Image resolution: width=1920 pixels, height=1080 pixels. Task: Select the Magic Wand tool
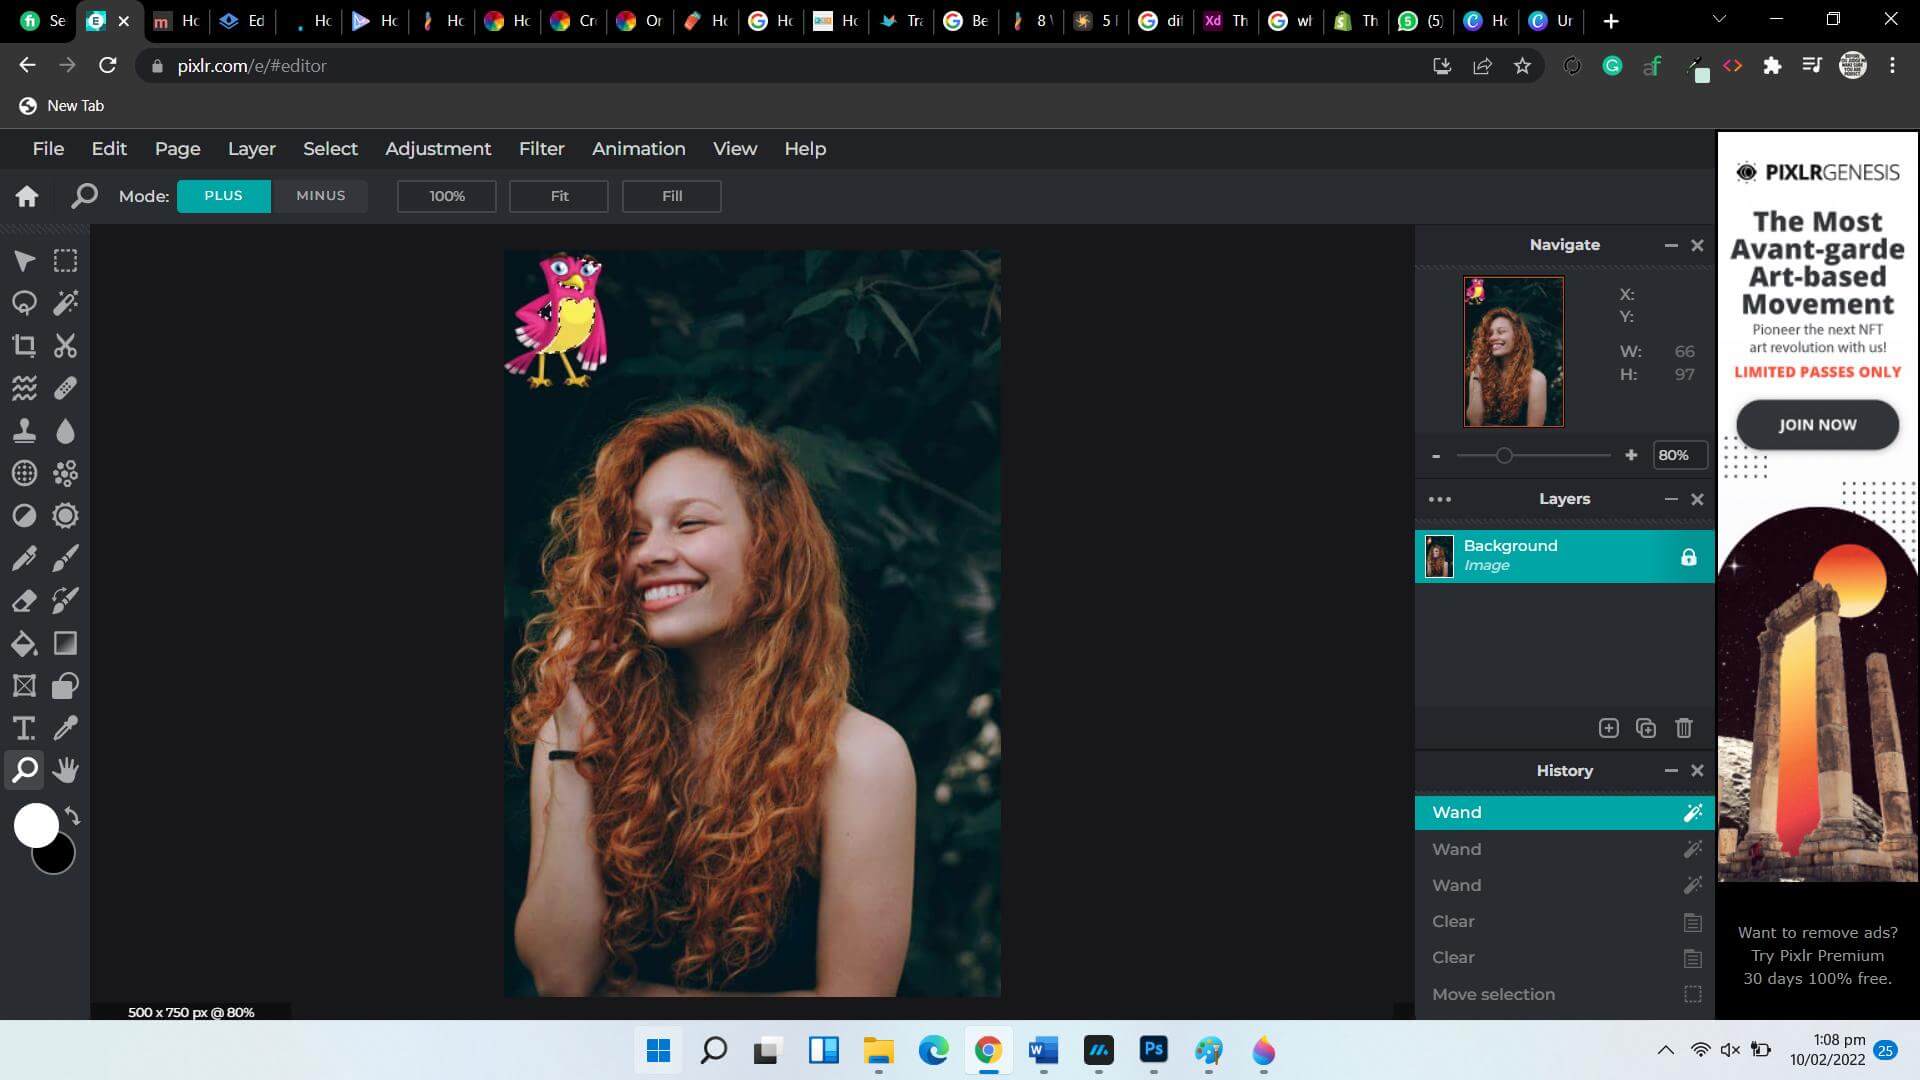point(65,302)
